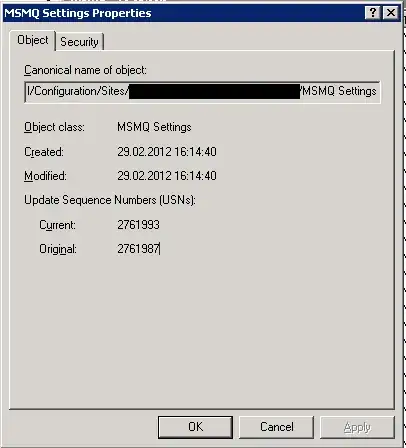The image size is (406, 448).
Task: Select the Object tab
Action: (33, 40)
